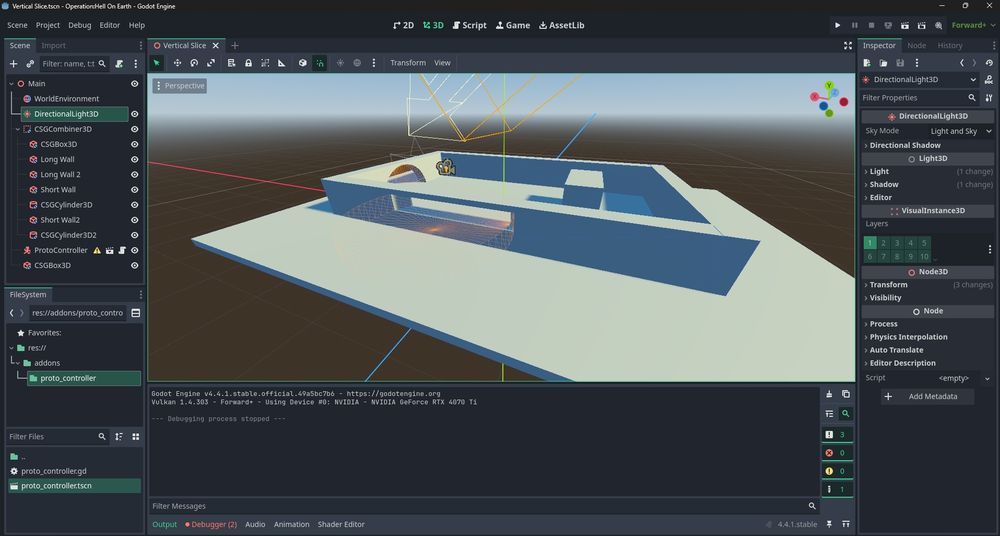This screenshot has width=1000, height=536.
Task: Open the Shader Editor bottom panel
Action: pos(341,525)
